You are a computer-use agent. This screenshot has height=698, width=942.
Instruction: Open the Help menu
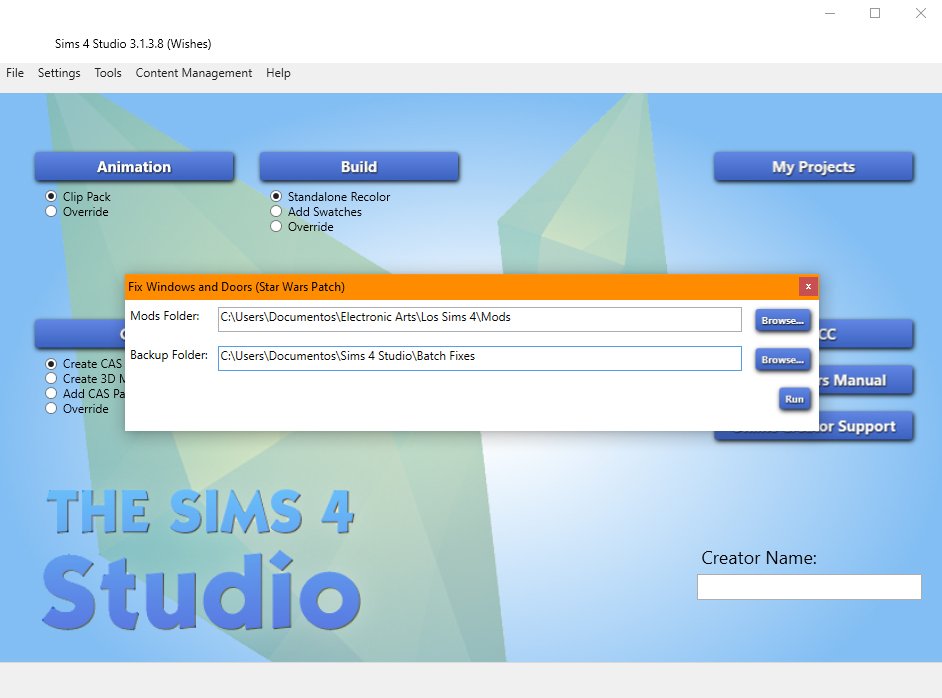pyautogui.click(x=278, y=73)
